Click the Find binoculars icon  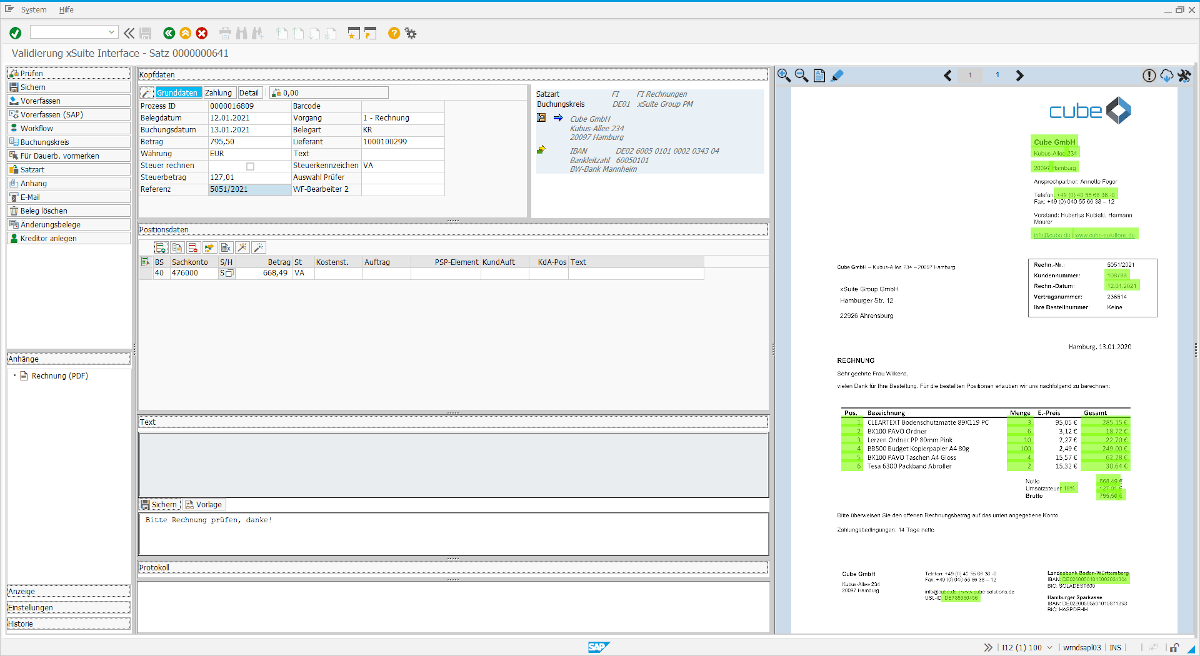[241, 33]
